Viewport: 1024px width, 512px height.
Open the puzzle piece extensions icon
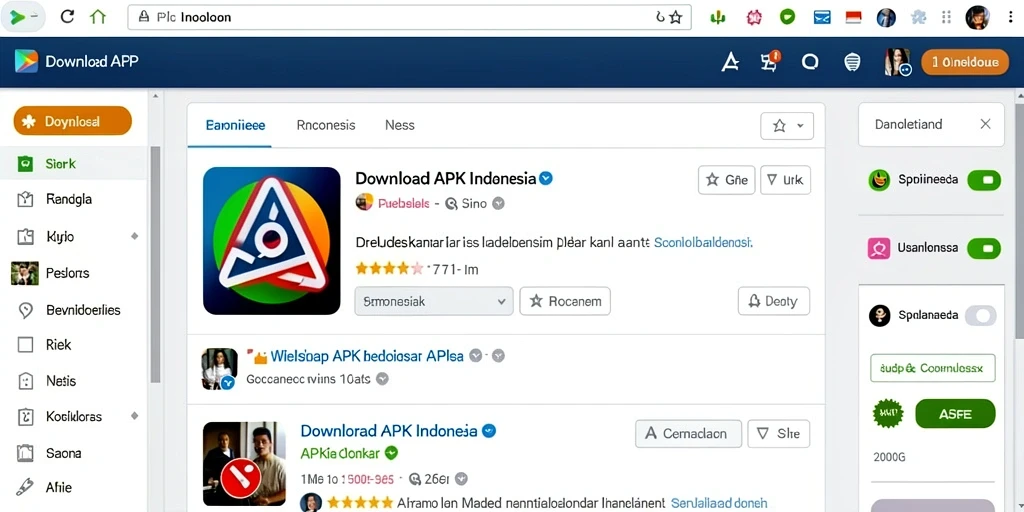pyautogui.click(x=918, y=17)
